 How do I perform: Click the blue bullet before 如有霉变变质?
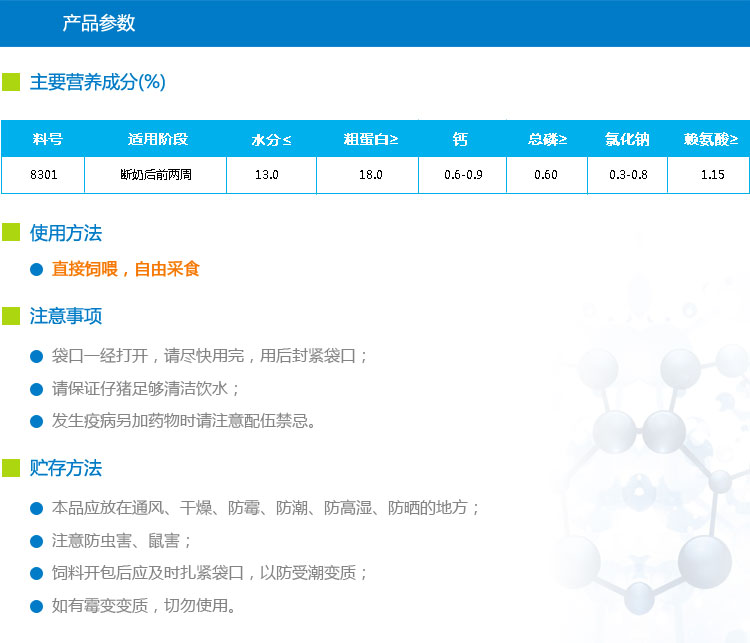[x=37, y=606]
